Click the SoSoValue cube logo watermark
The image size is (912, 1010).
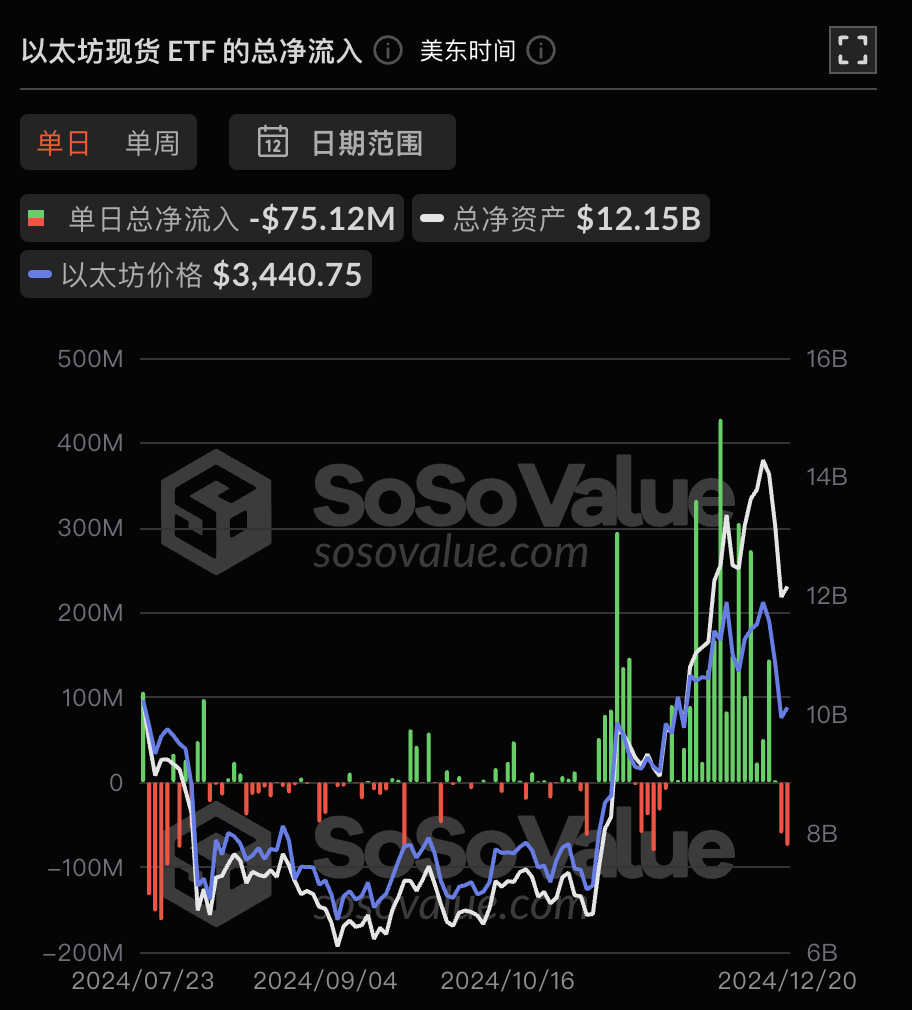click(216, 512)
